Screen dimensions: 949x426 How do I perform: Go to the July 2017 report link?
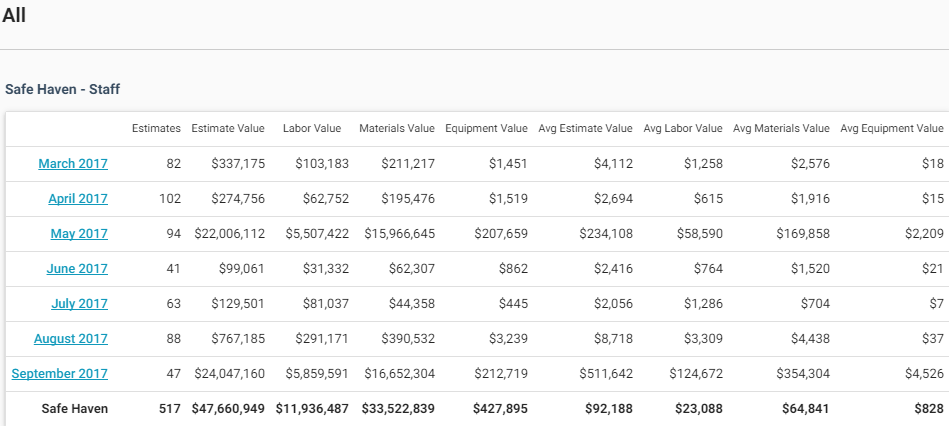pyautogui.click(x=79, y=304)
